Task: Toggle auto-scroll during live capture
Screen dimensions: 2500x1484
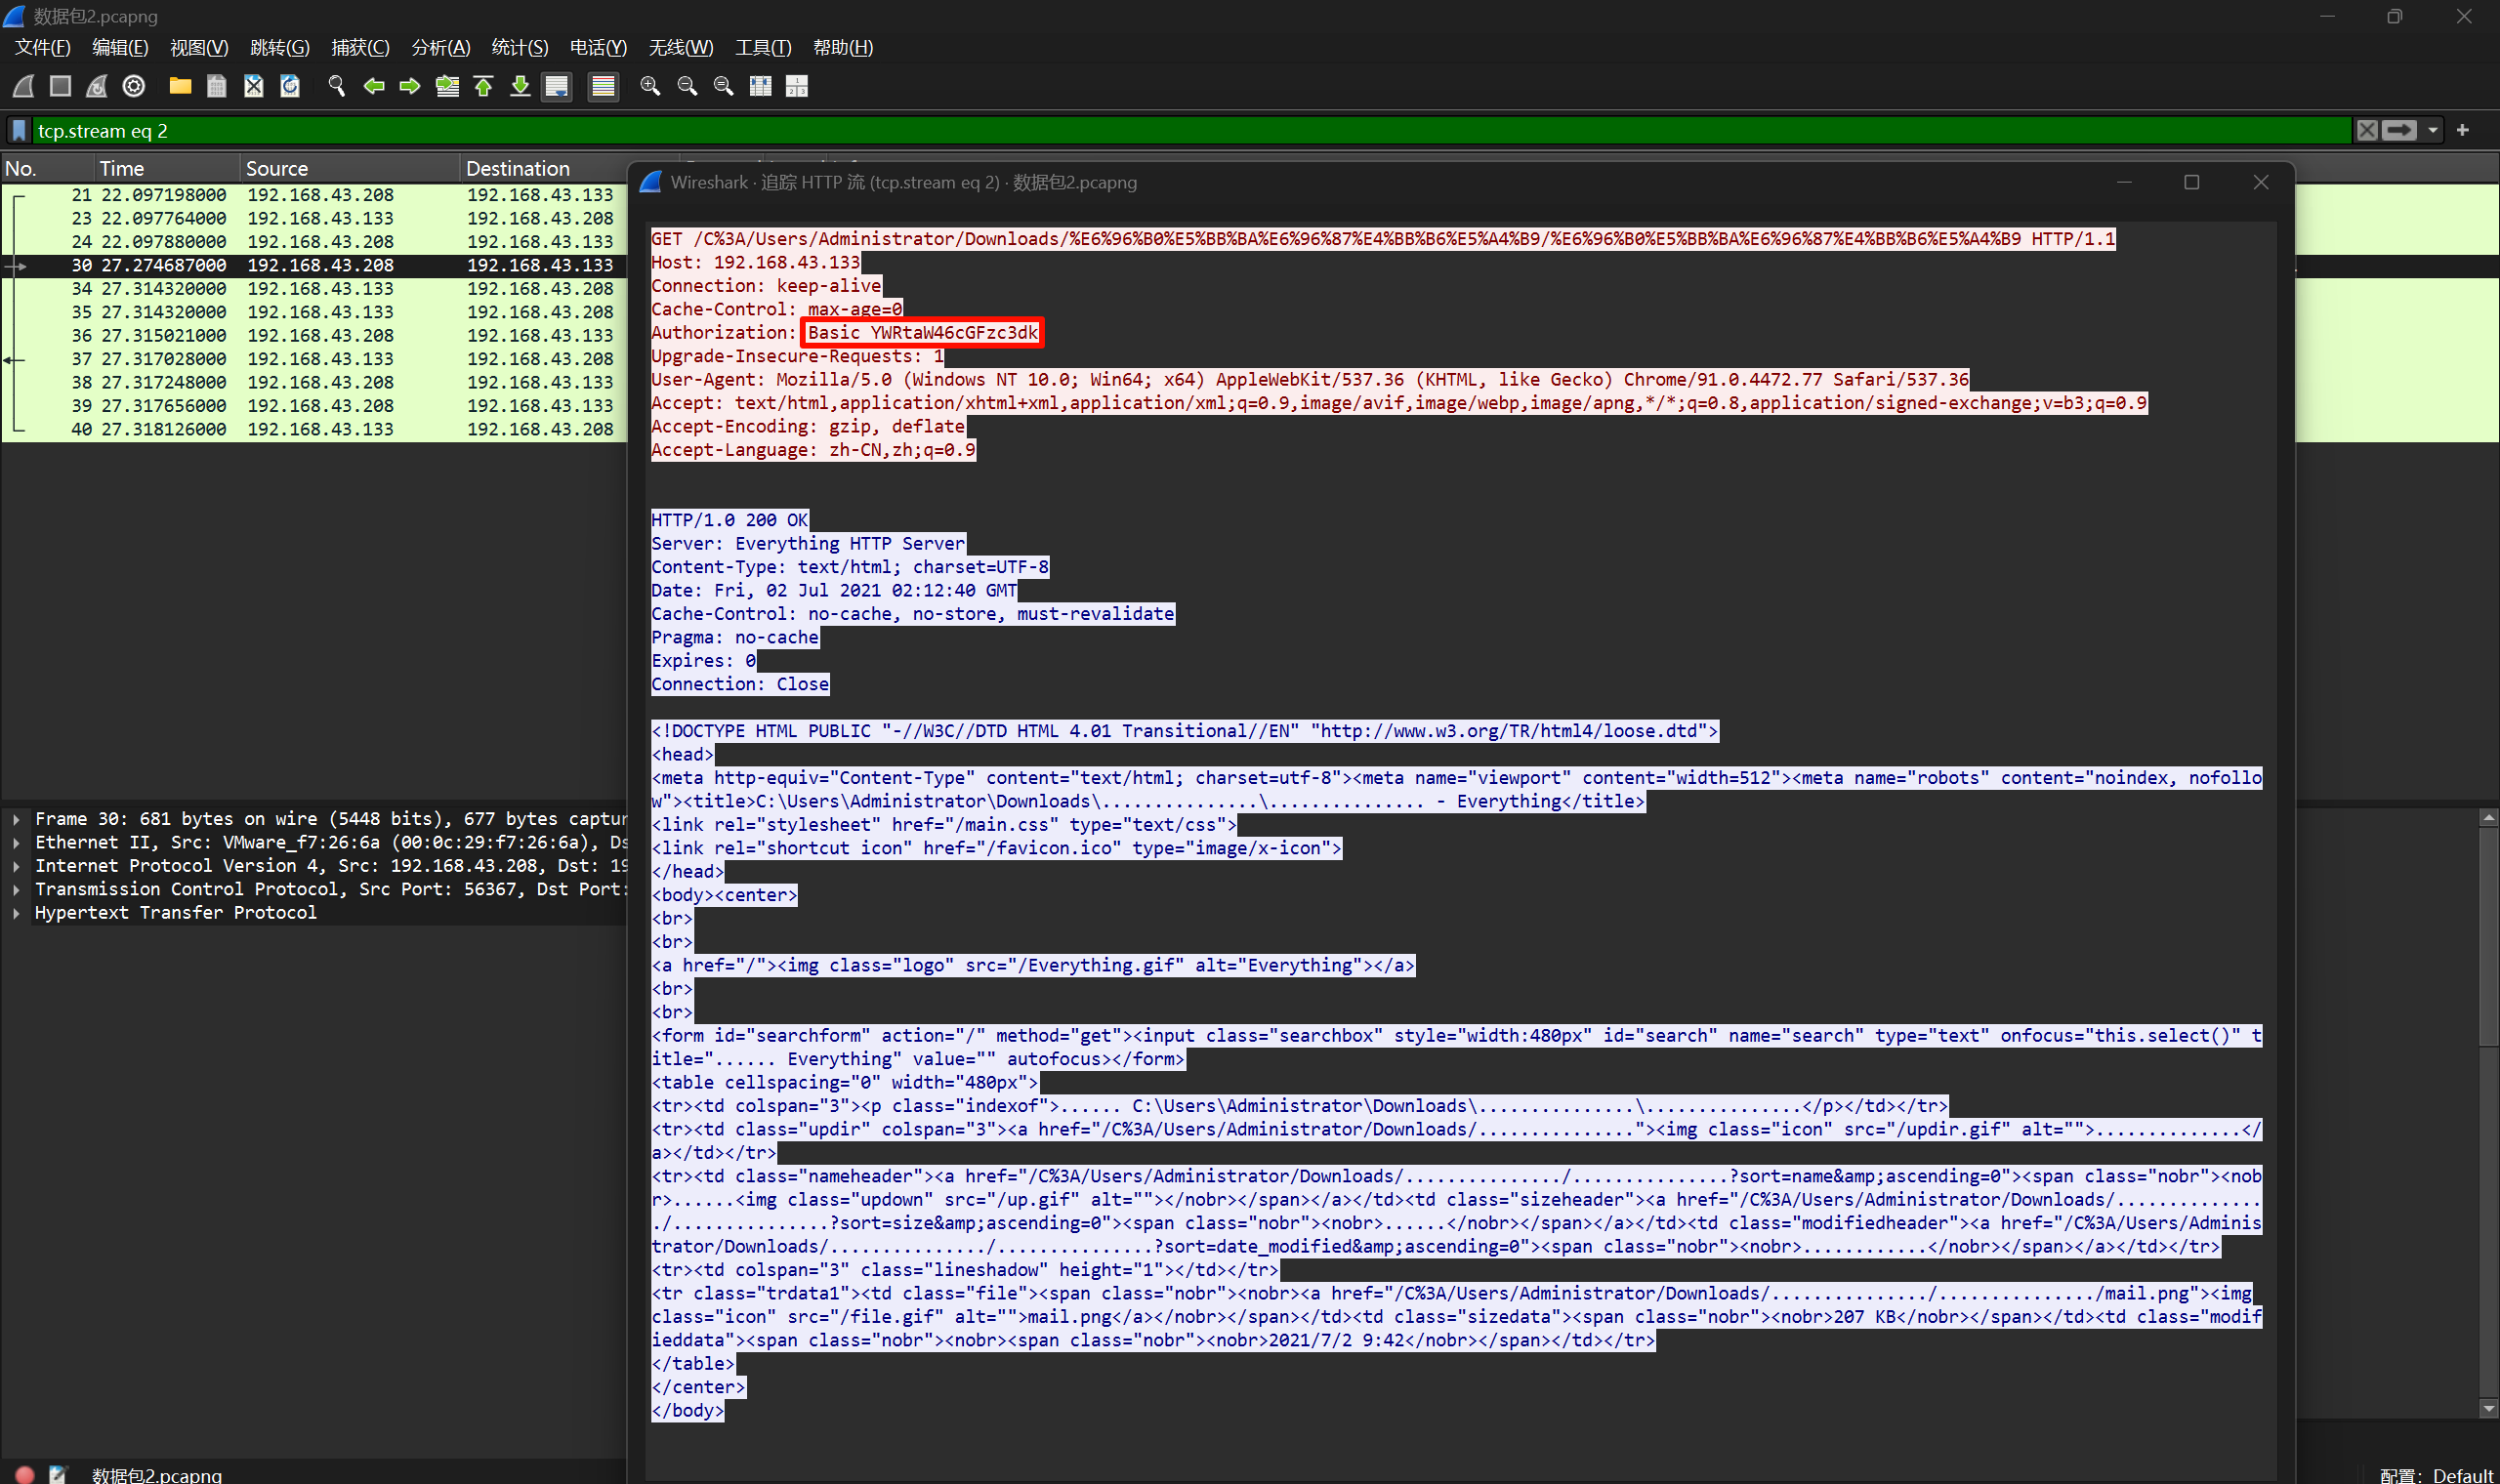Action: pos(557,87)
